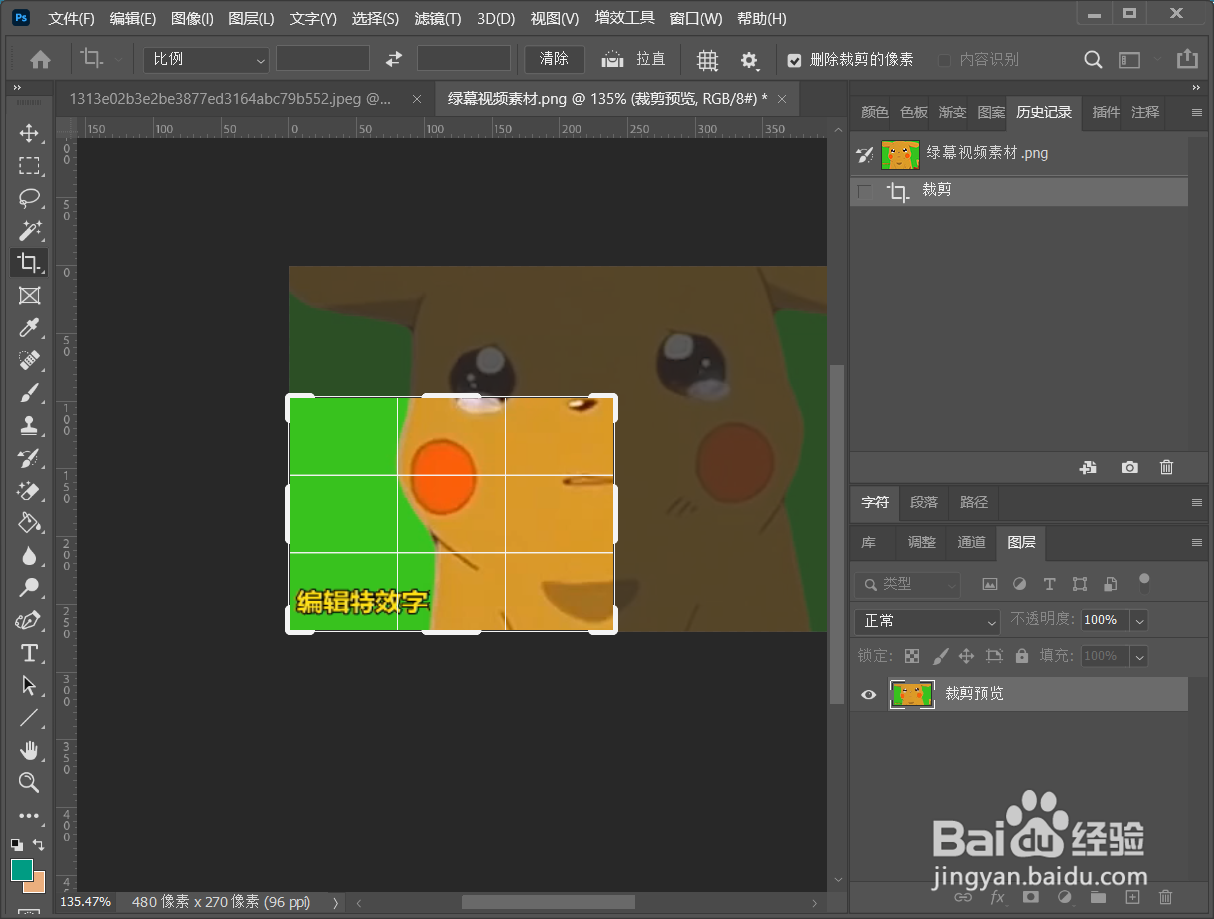Select the Magic Wand tool
Image resolution: width=1214 pixels, height=919 pixels.
click(x=29, y=231)
